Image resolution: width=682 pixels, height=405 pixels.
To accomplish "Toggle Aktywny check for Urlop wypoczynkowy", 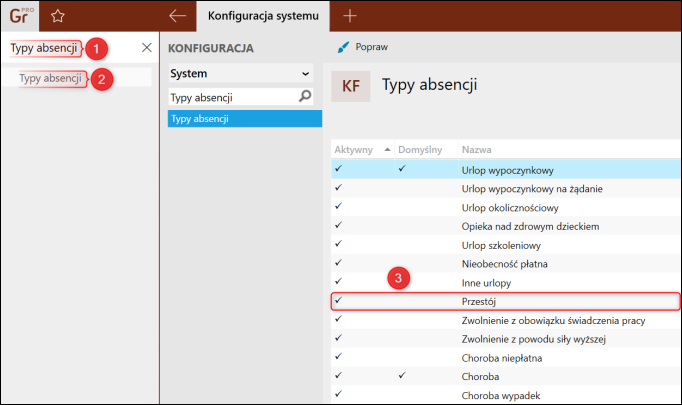I will 339,168.
